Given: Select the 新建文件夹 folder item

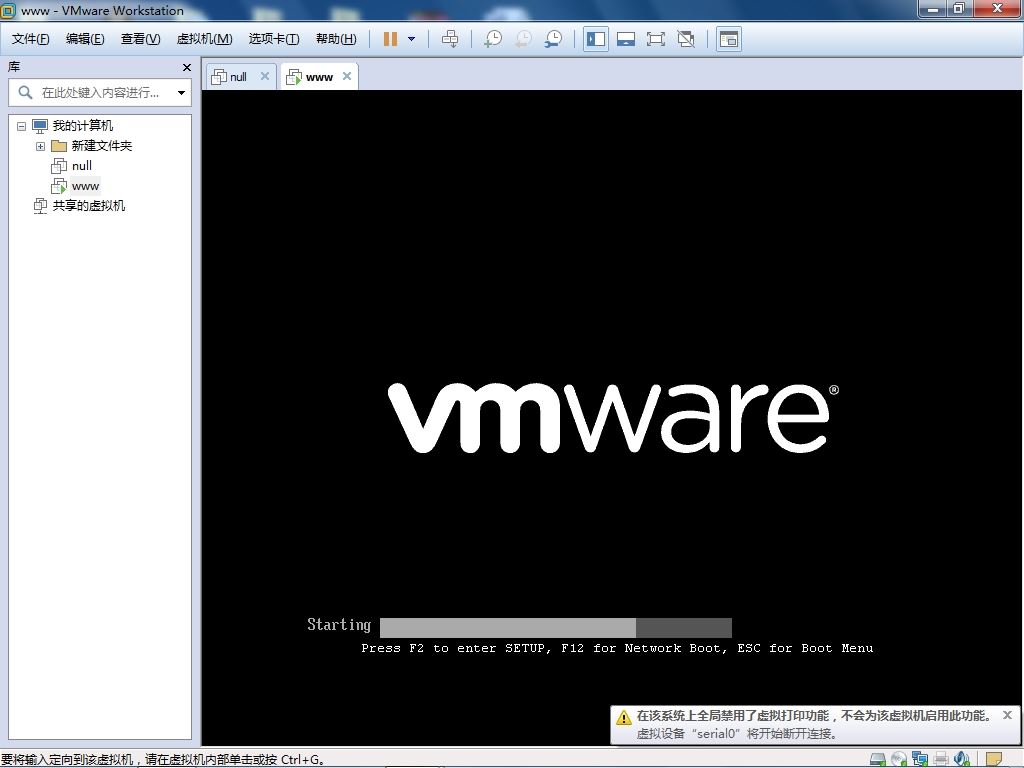Looking at the screenshot, I should [101, 146].
